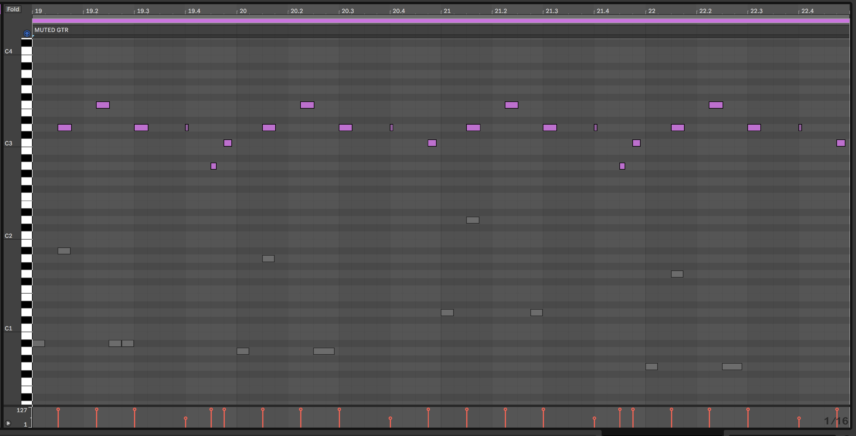Select first pink note after 19.2
Viewport: 856px width, 436px height.
click(x=103, y=105)
